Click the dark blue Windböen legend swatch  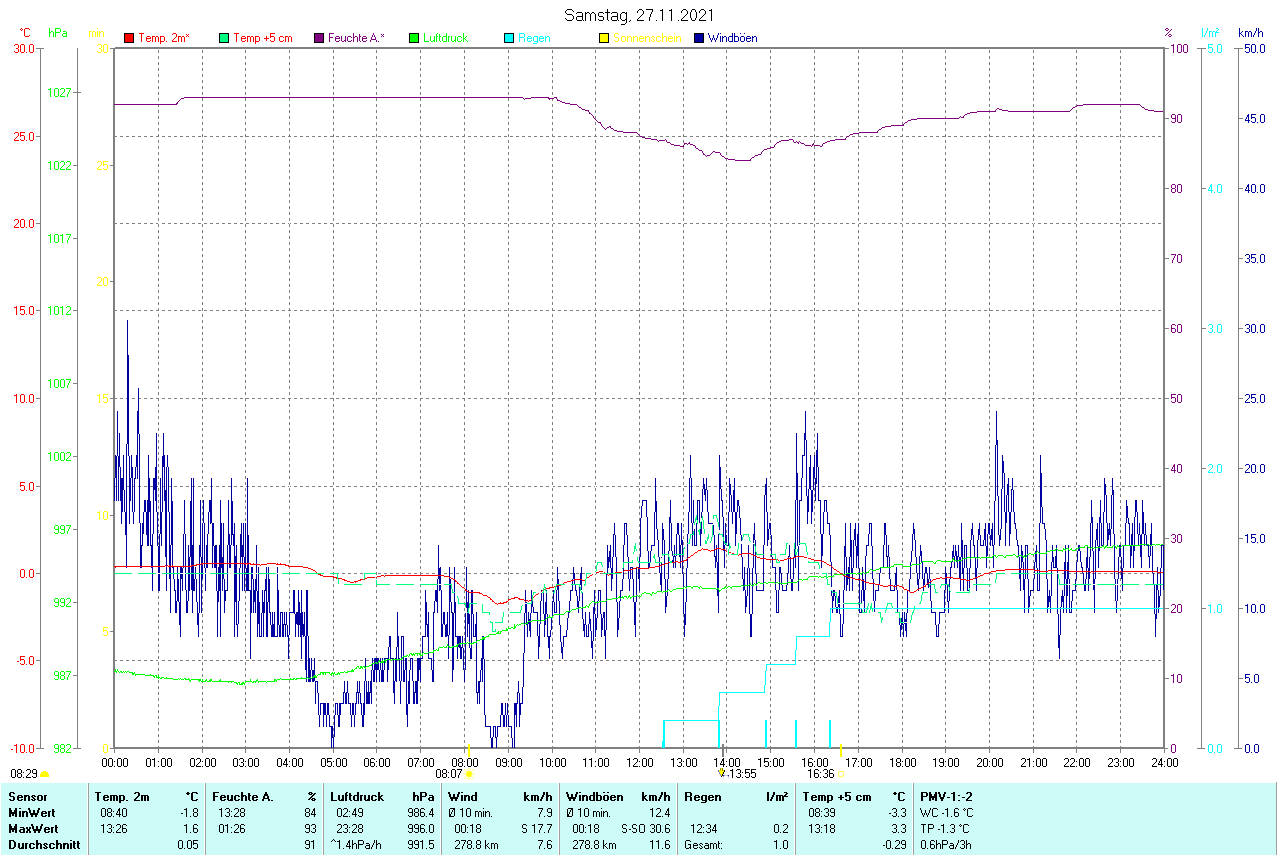point(699,38)
